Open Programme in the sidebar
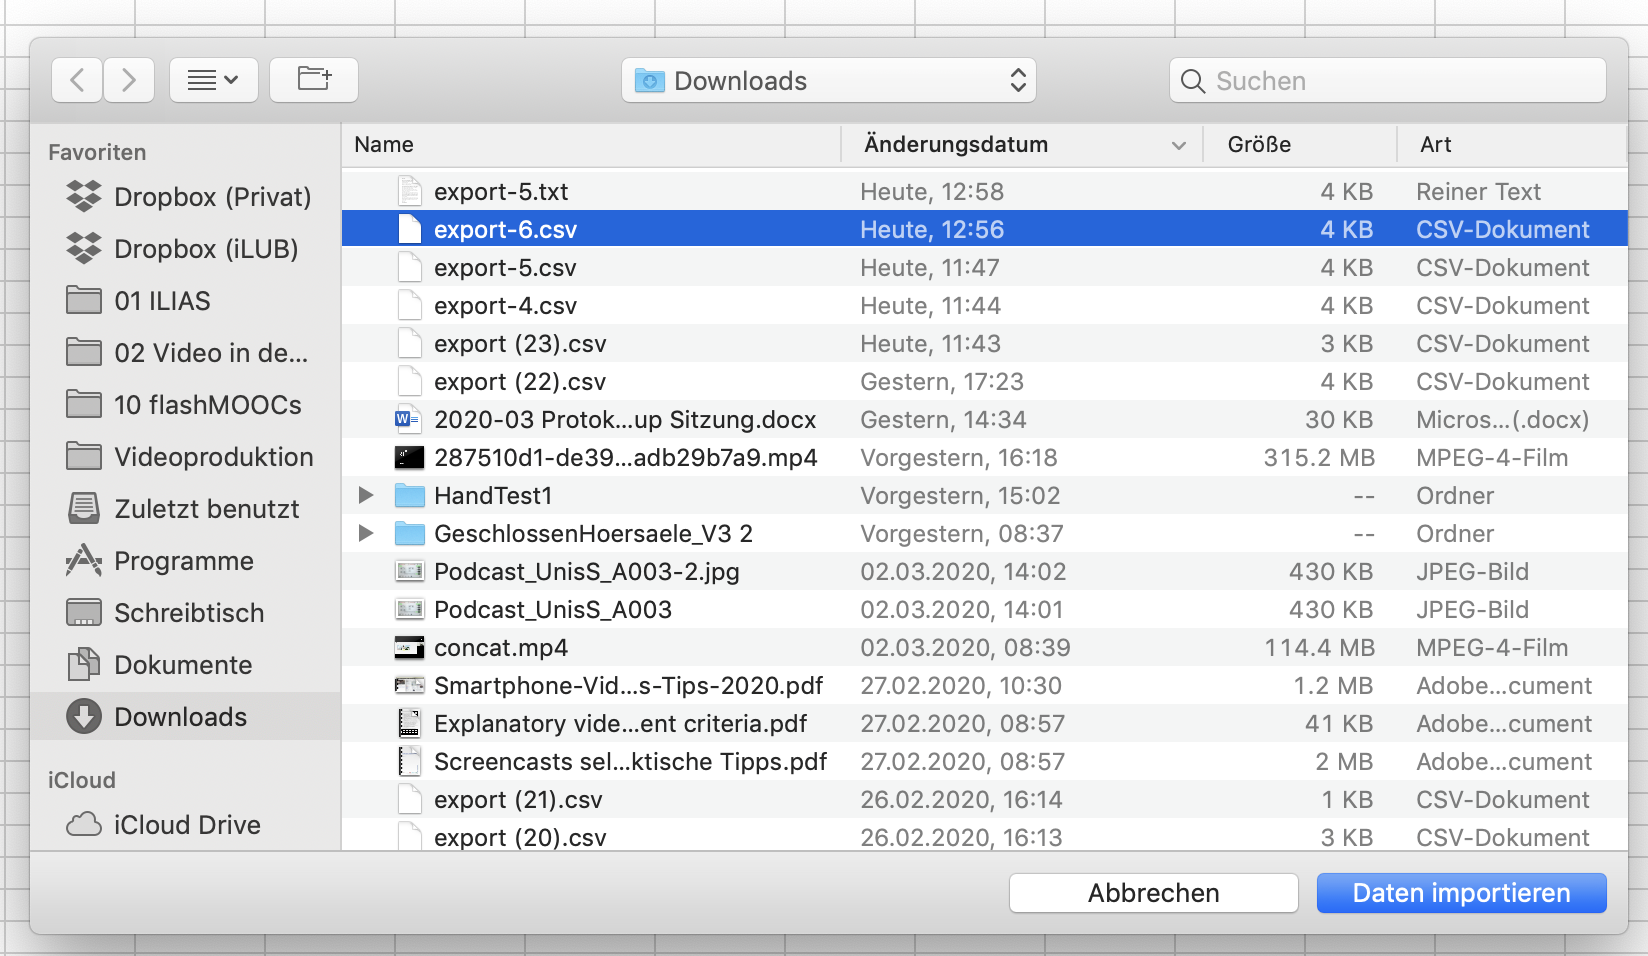Image resolution: width=1648 pixels, height=956 pixels. pyautogui.click(x=186, y=561)
